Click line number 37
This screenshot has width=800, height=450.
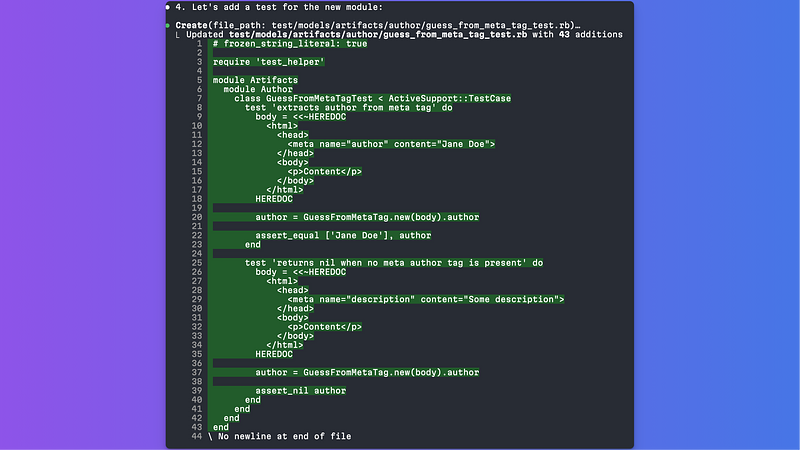coord(196,372)
